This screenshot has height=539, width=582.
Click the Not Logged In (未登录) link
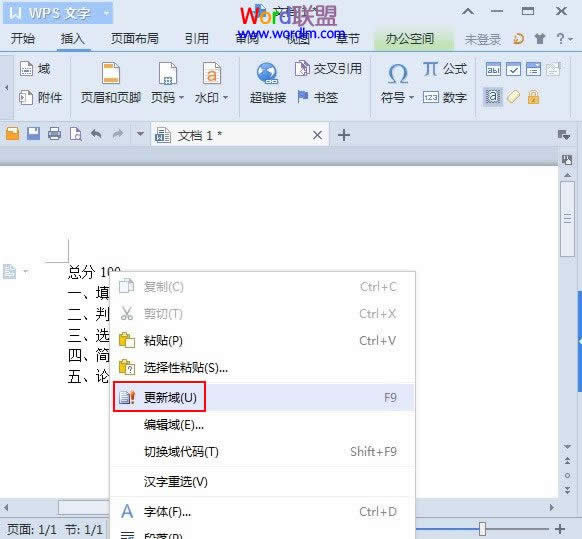point(483,39)
